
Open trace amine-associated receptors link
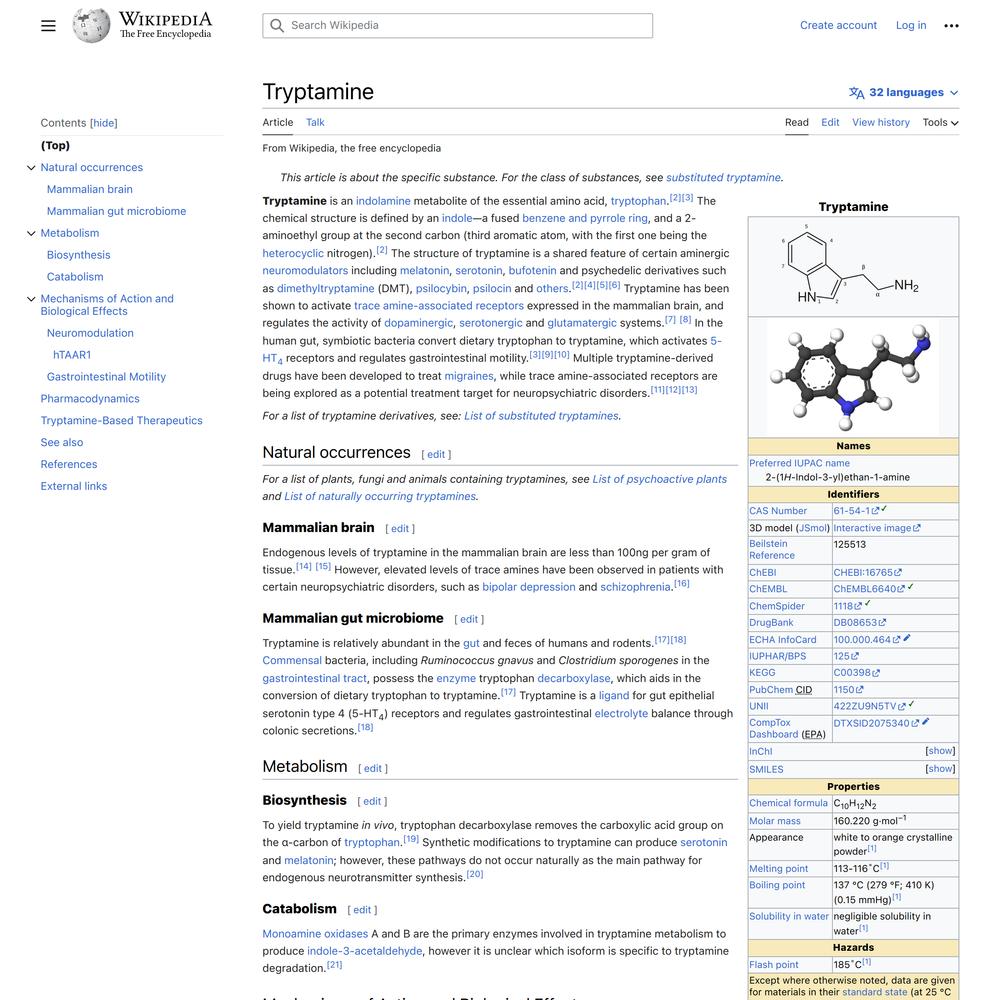tap(439, 305)
